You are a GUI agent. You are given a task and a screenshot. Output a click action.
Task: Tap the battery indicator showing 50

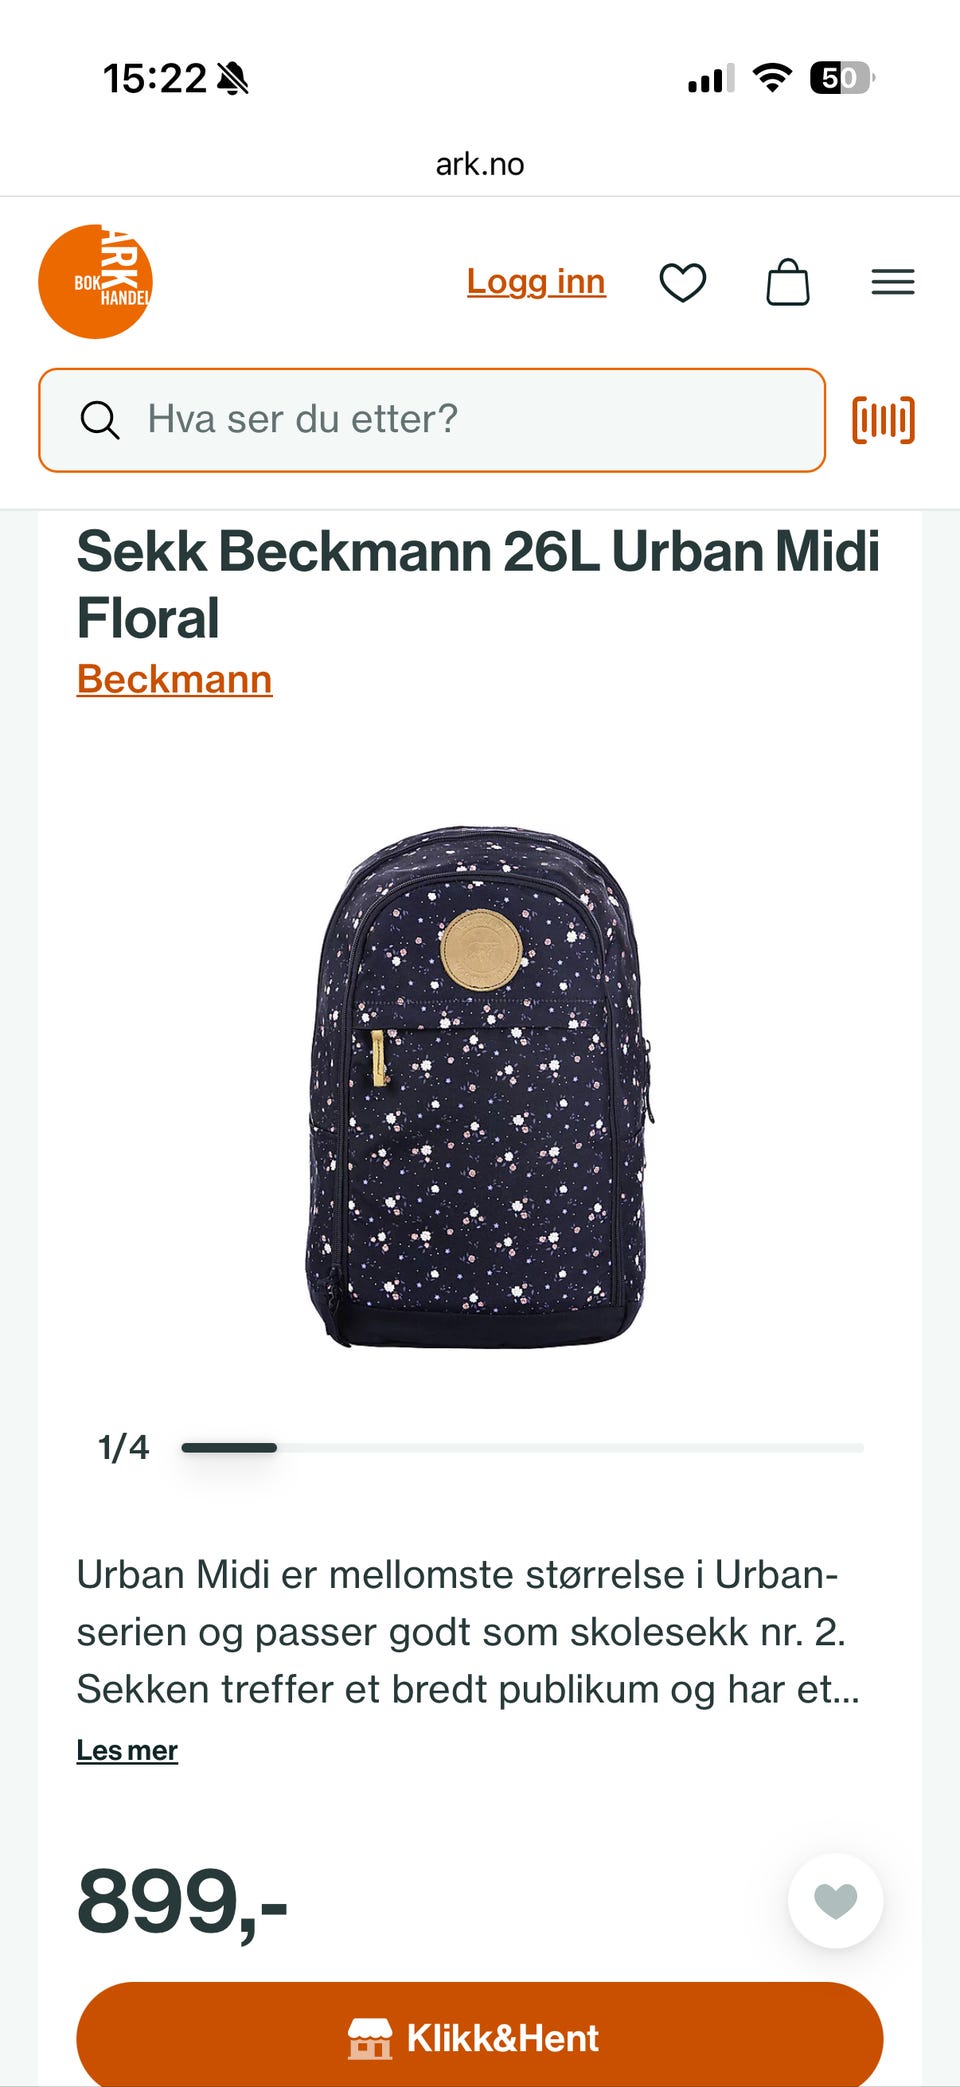842,77
